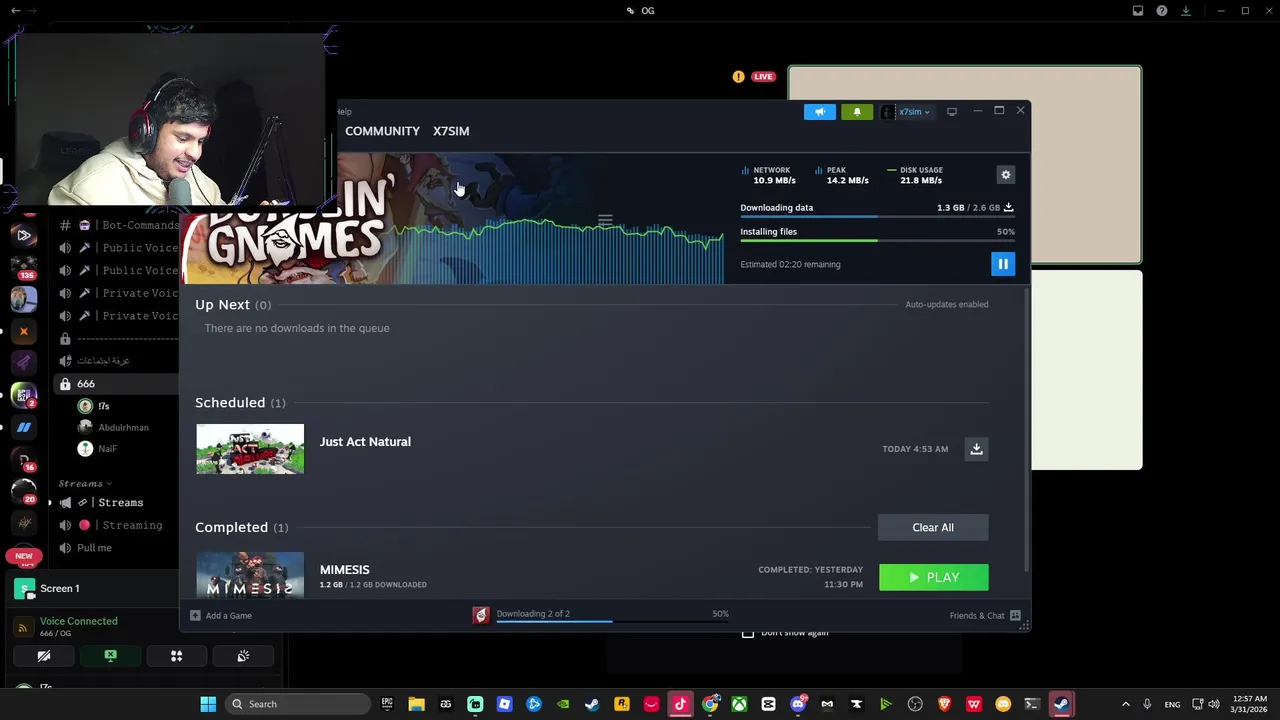Open the downloads settings gear

(1006, 175)
